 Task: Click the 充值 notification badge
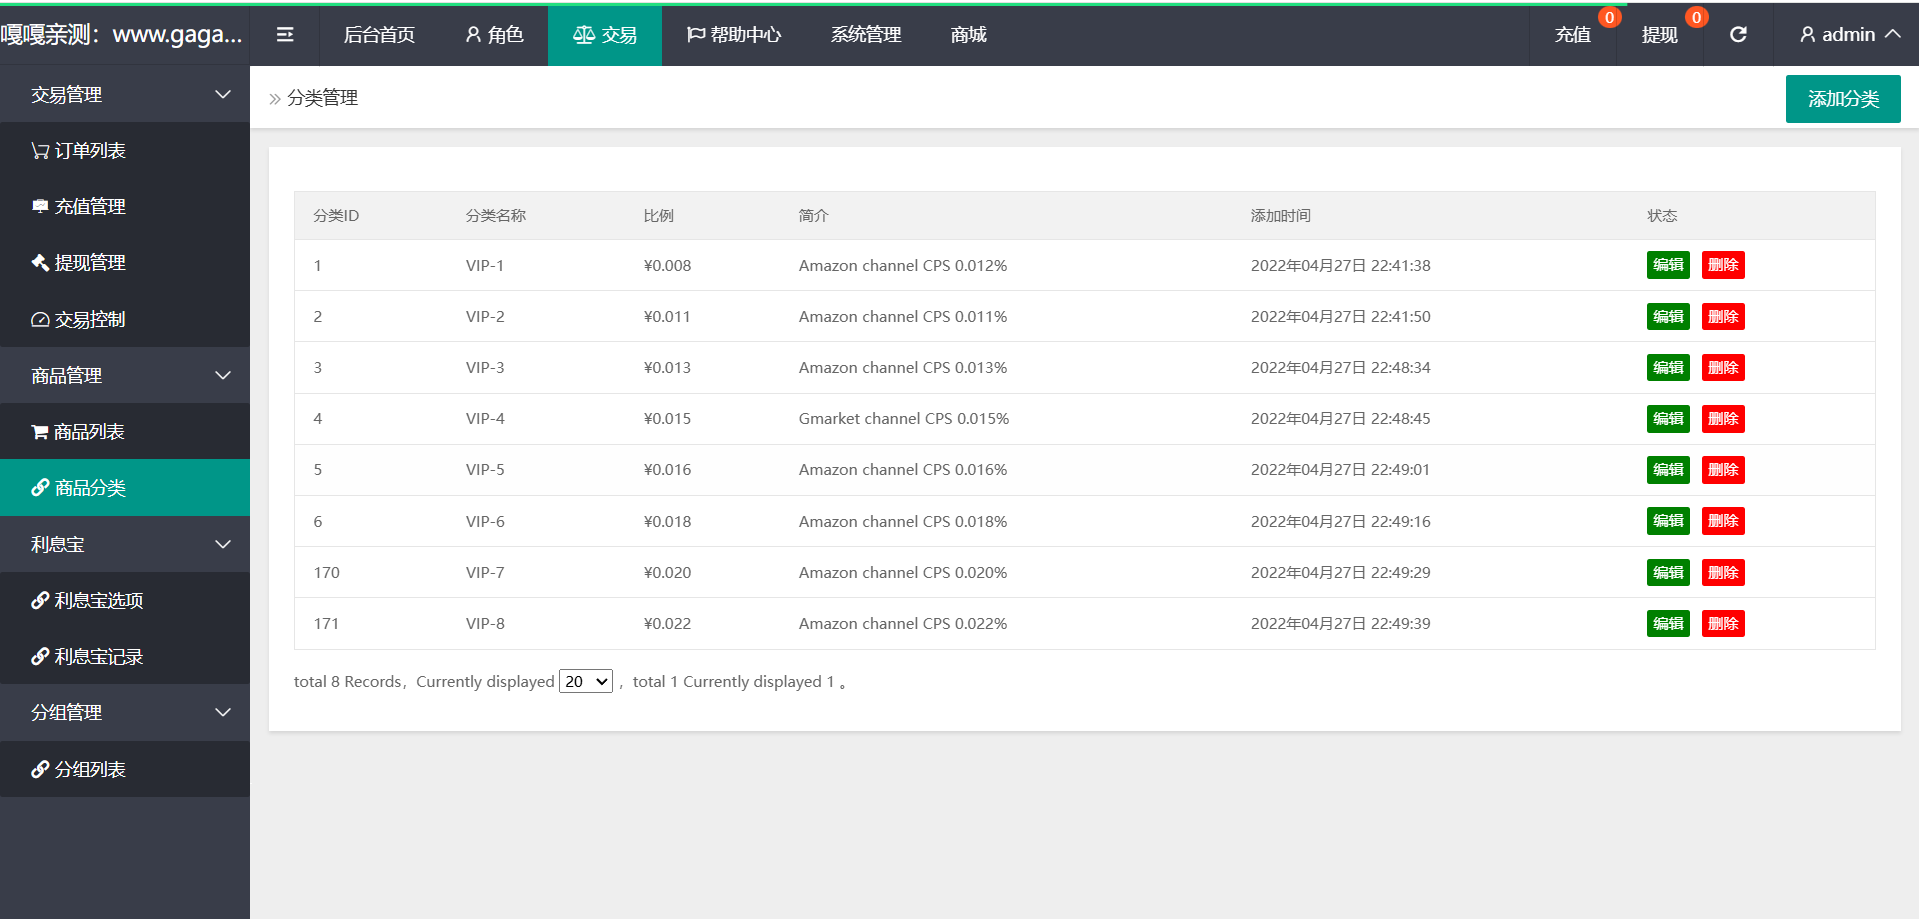(1609, 17)
